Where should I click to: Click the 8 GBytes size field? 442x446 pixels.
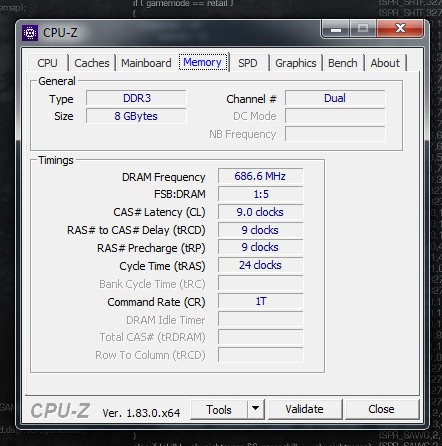[x=136, y=116]
